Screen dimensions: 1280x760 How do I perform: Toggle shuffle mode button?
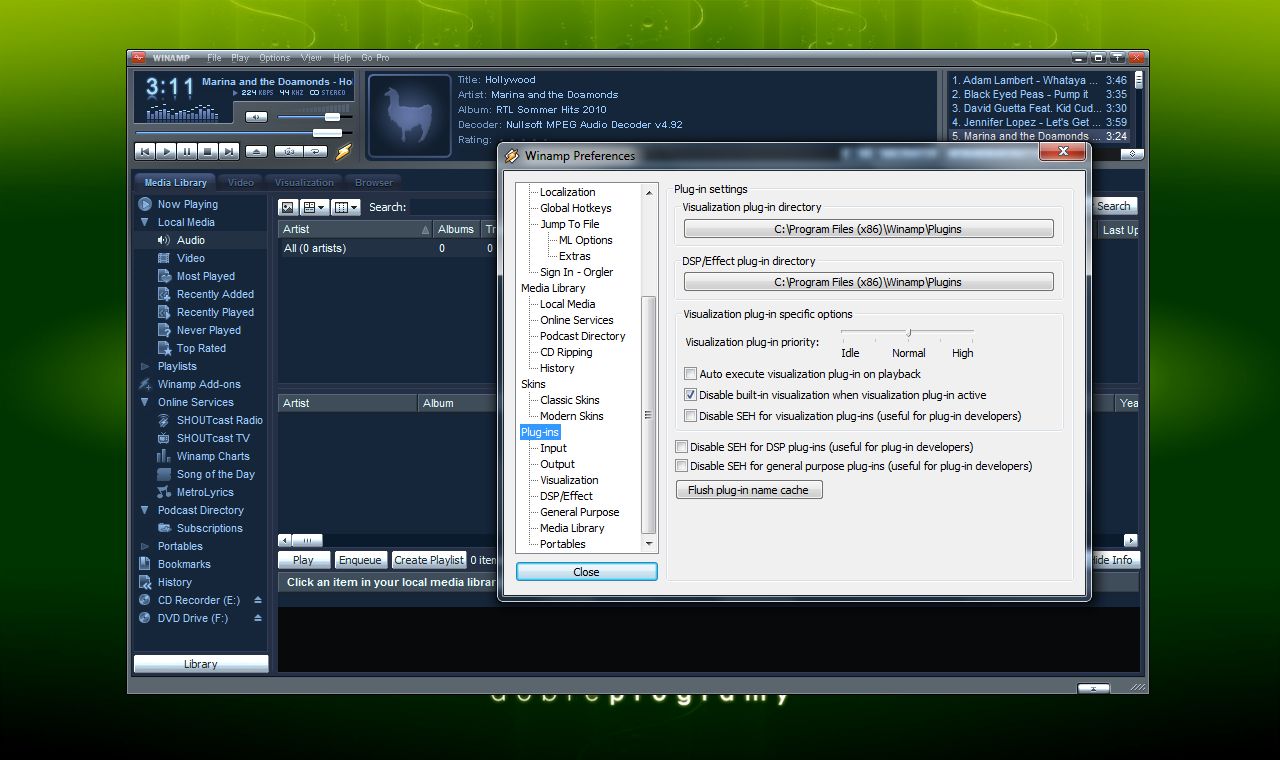pyautogui.click(x=289, y=151)
